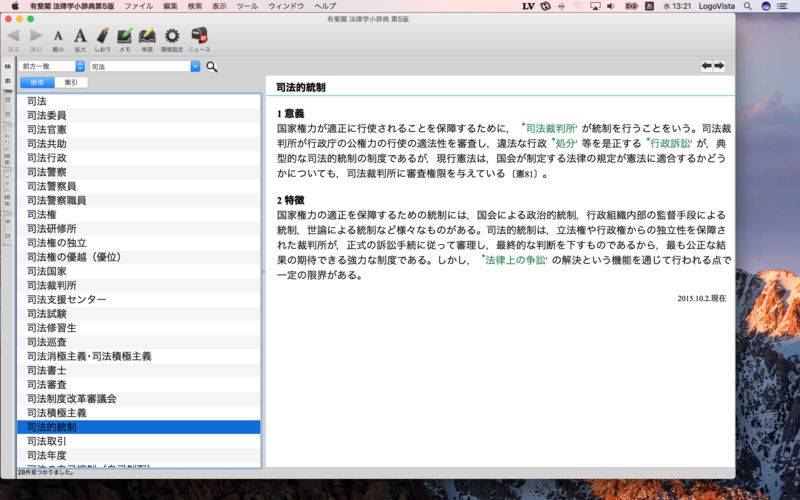Select the 司法消極主義・司法積極主義 entry
Image resolution: width=800 pixels, height=500 pixels.
click(139, 356)
